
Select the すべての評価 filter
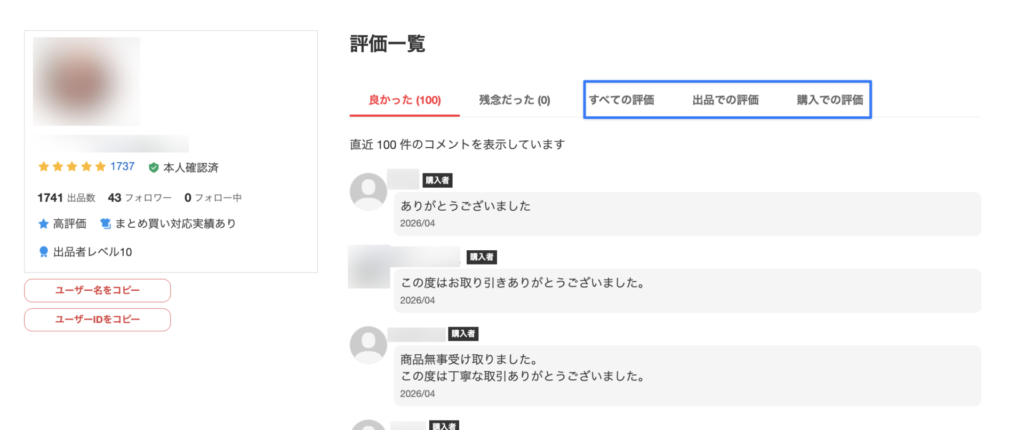[621, 100]
